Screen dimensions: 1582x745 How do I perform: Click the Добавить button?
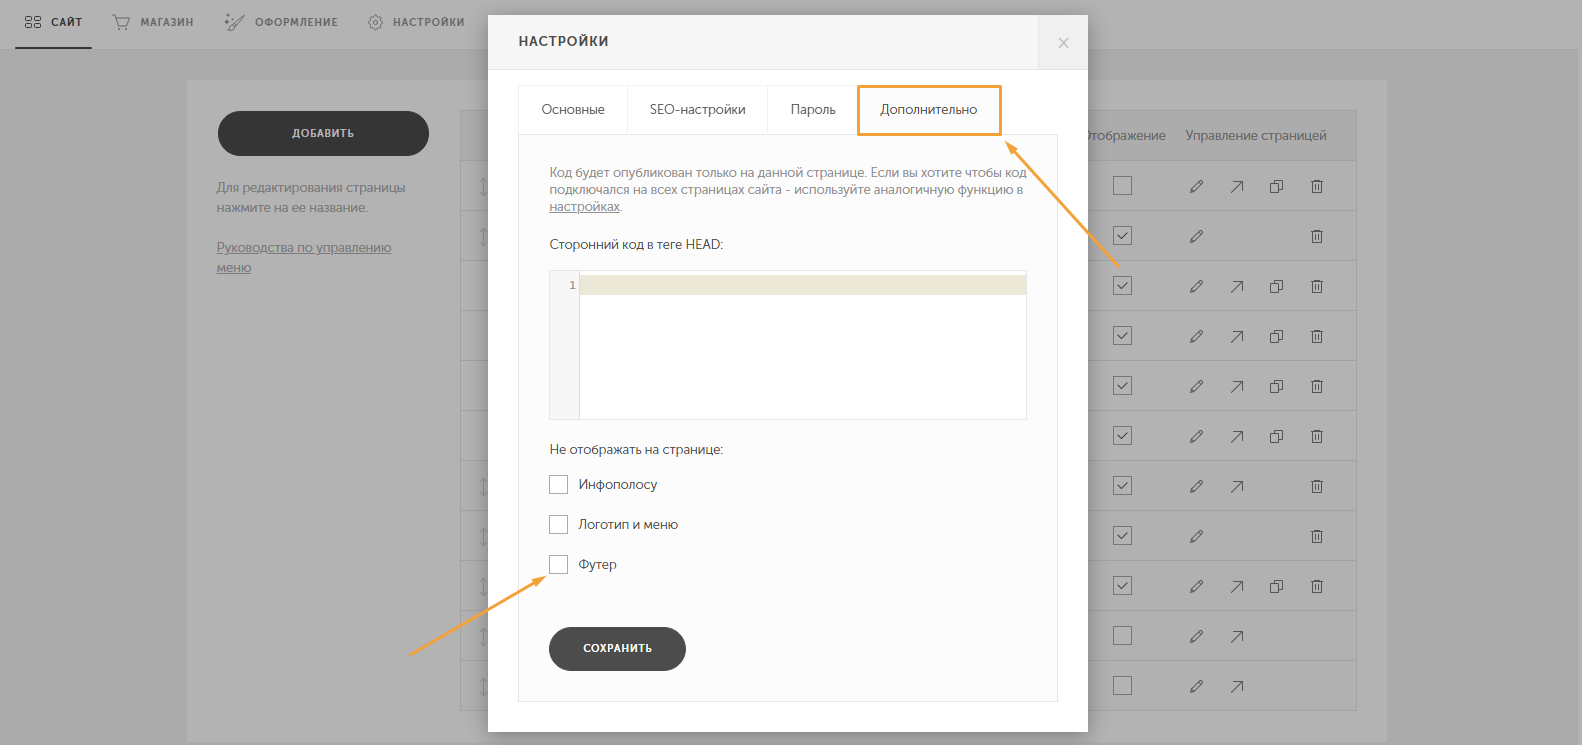[x=323, y=133]
